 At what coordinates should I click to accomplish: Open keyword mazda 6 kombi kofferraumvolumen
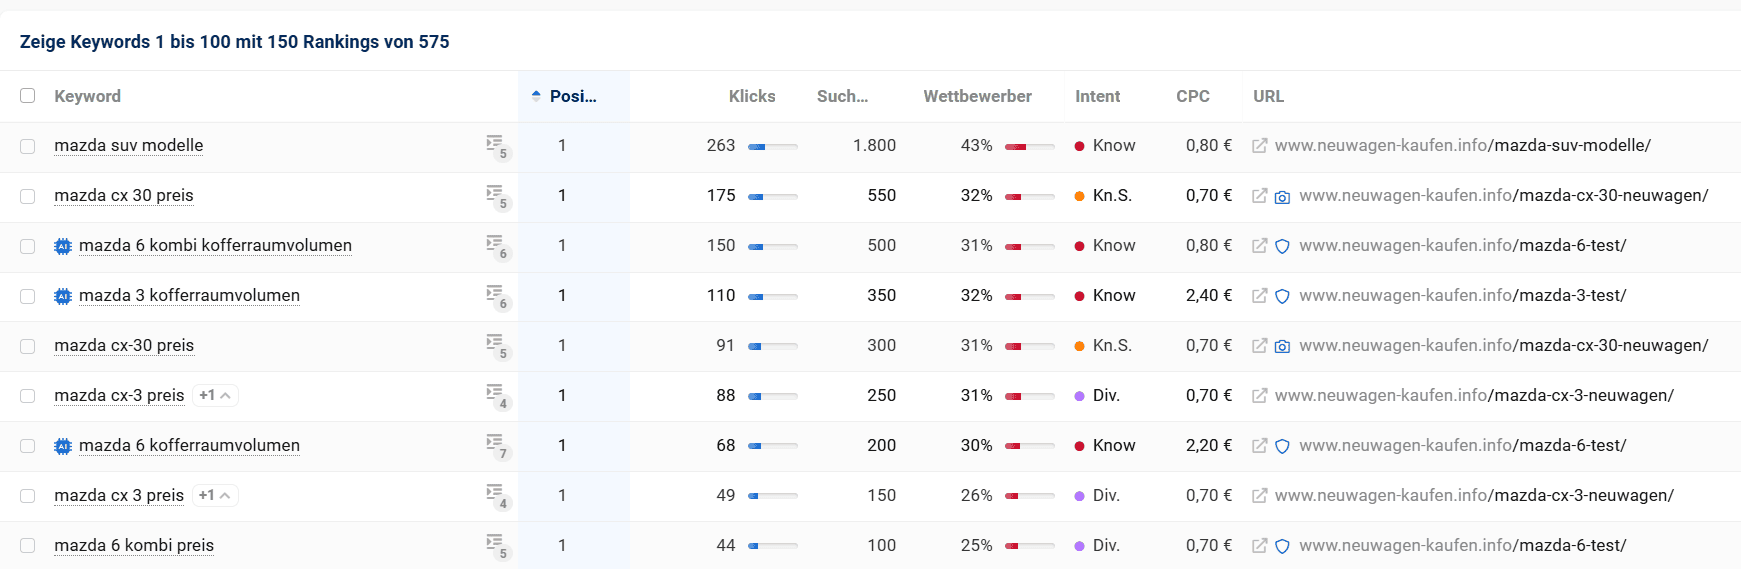point(215,246)
